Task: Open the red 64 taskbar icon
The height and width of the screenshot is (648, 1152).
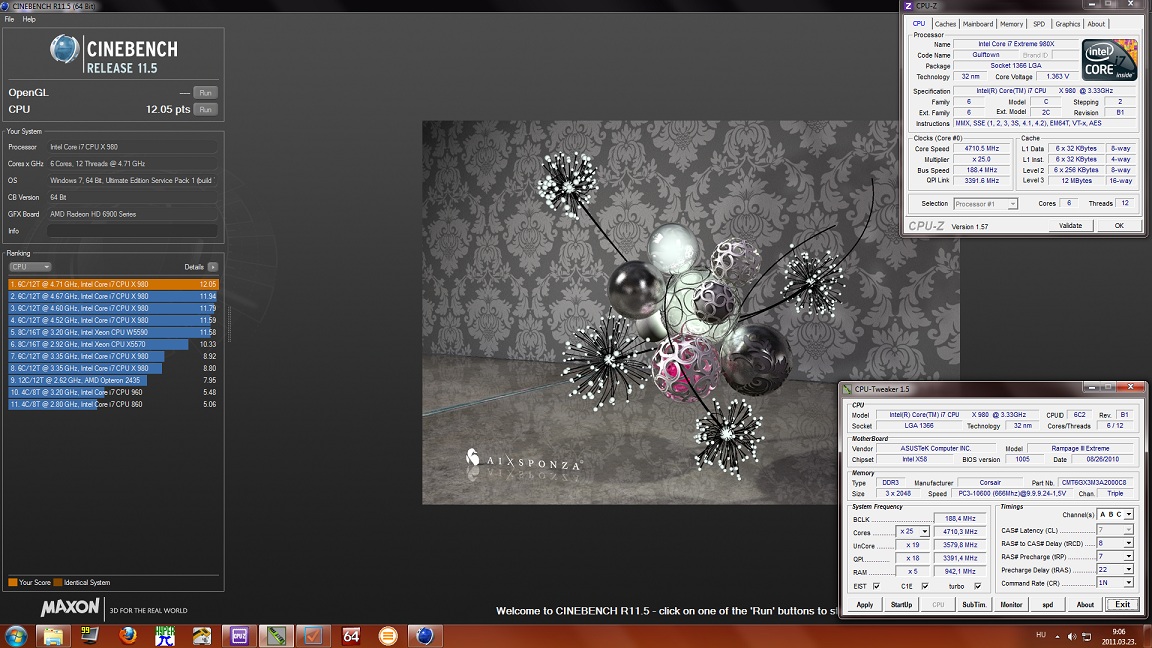Action: [x=351, y=636]
